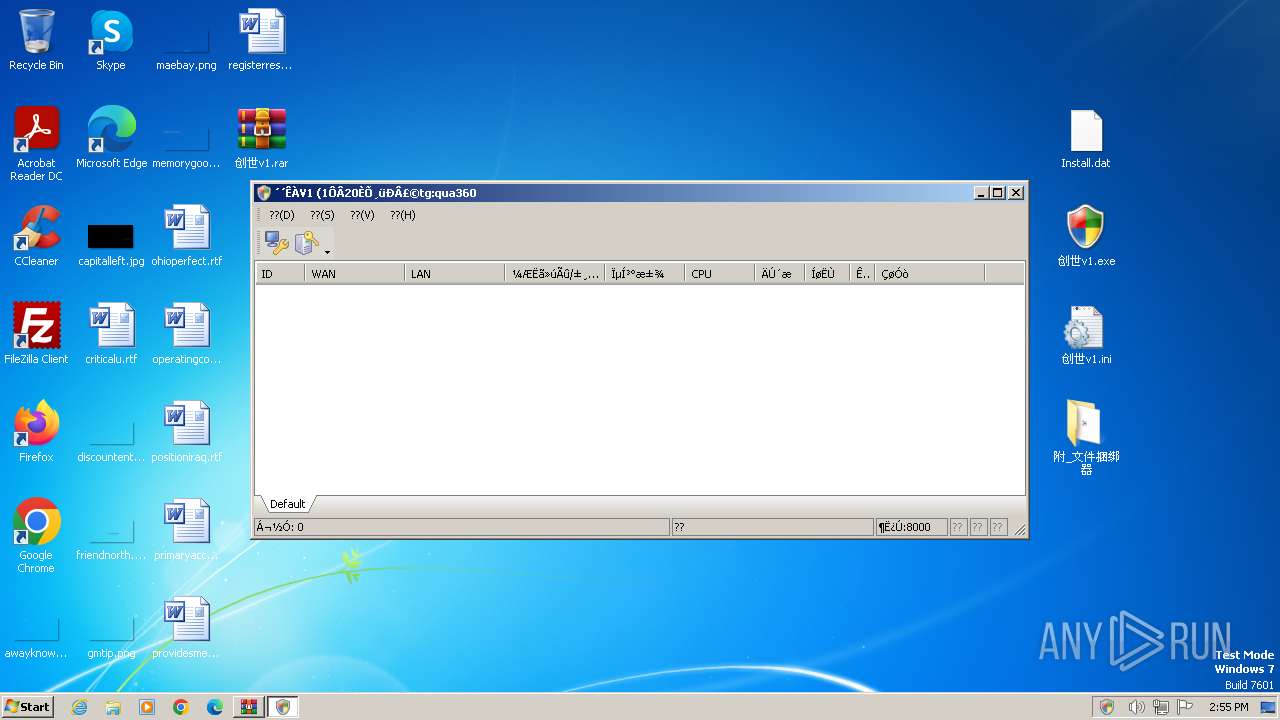Select primaryacc document on desktop
Viewport: 1280px width, 720px height.
tap(186, 531)
